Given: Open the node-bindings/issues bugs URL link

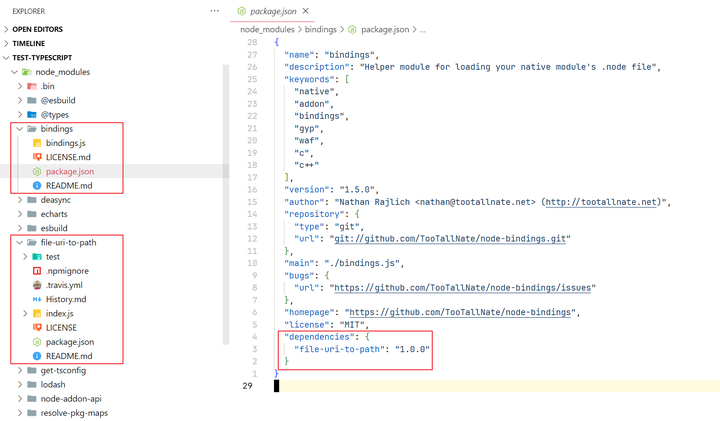Looking at the screenshot, I should tap(462, 288).
